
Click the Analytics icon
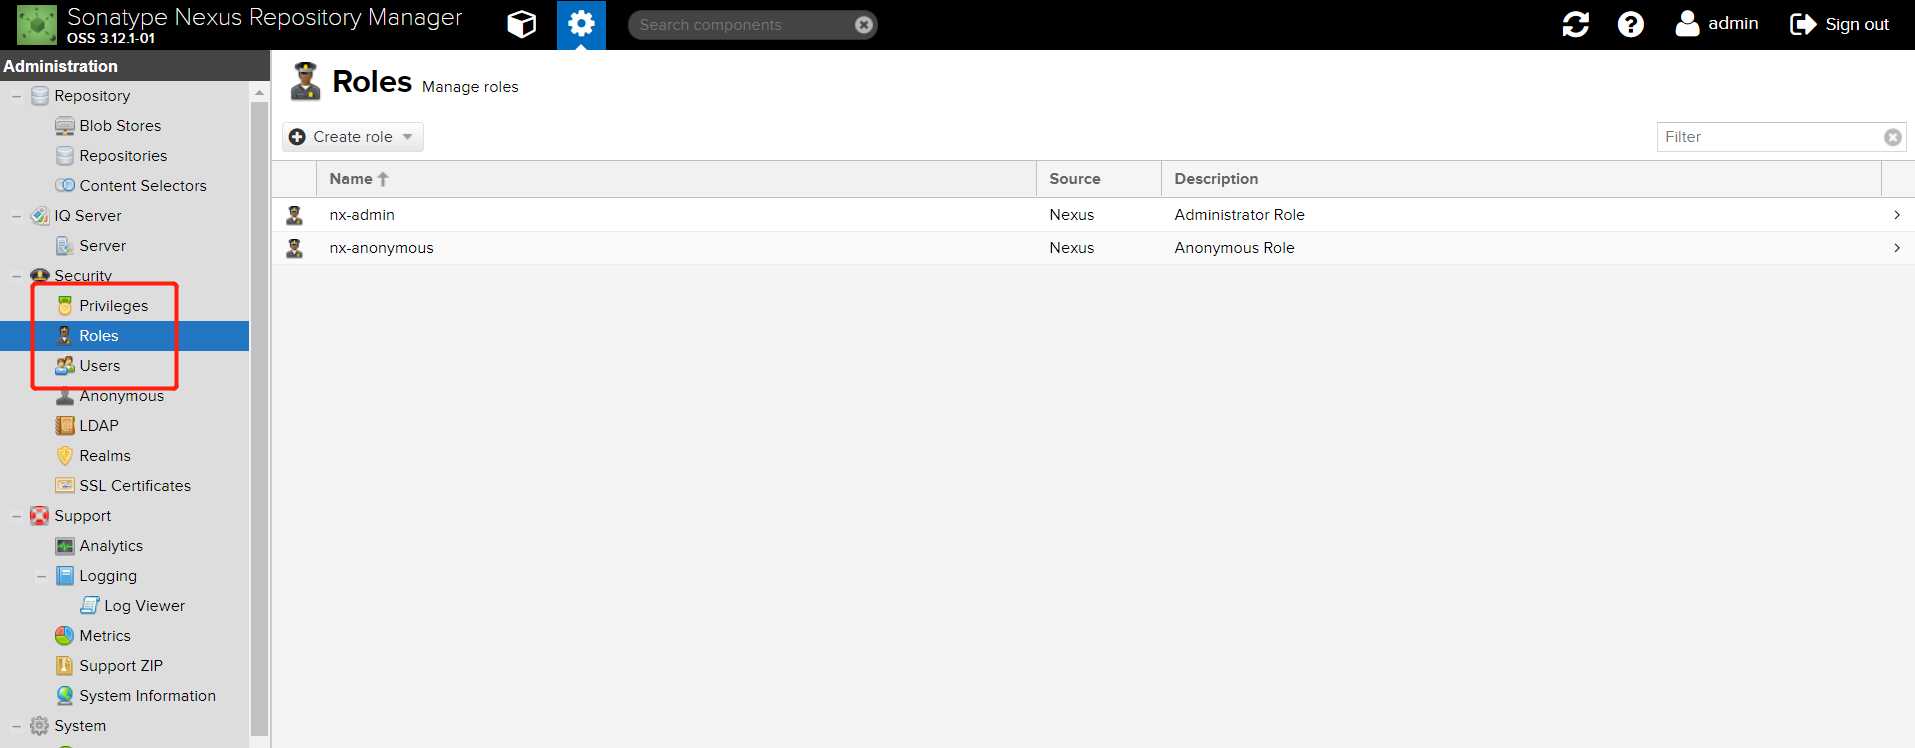[65, 546]
